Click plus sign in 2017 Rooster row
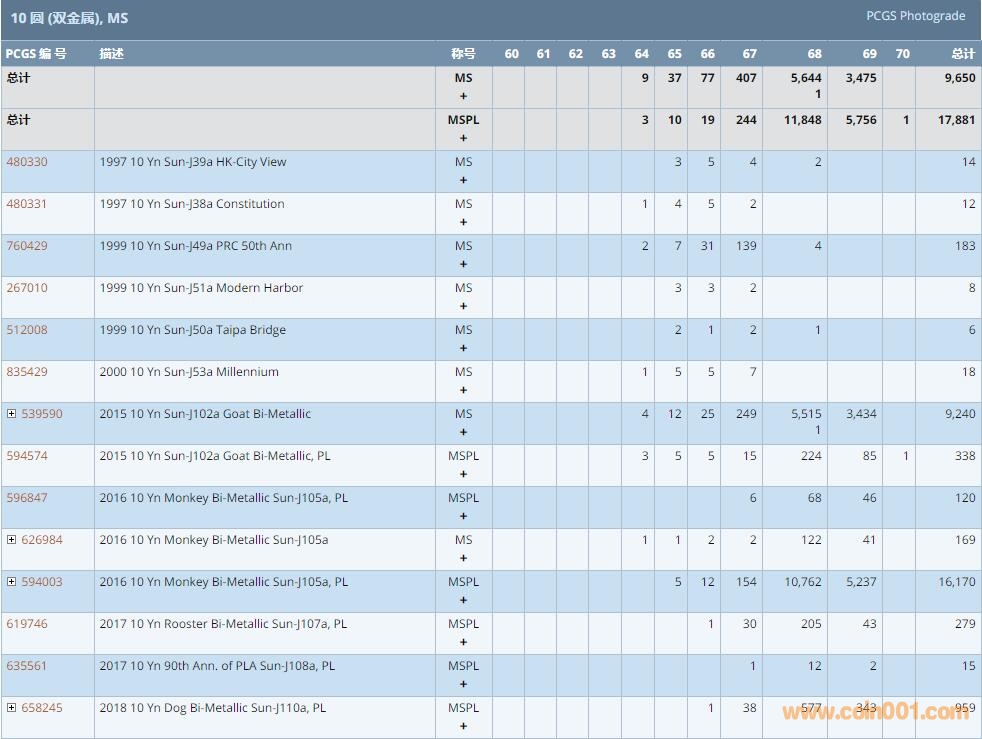Screen dimensions: 982x739 tap(463, 643)
